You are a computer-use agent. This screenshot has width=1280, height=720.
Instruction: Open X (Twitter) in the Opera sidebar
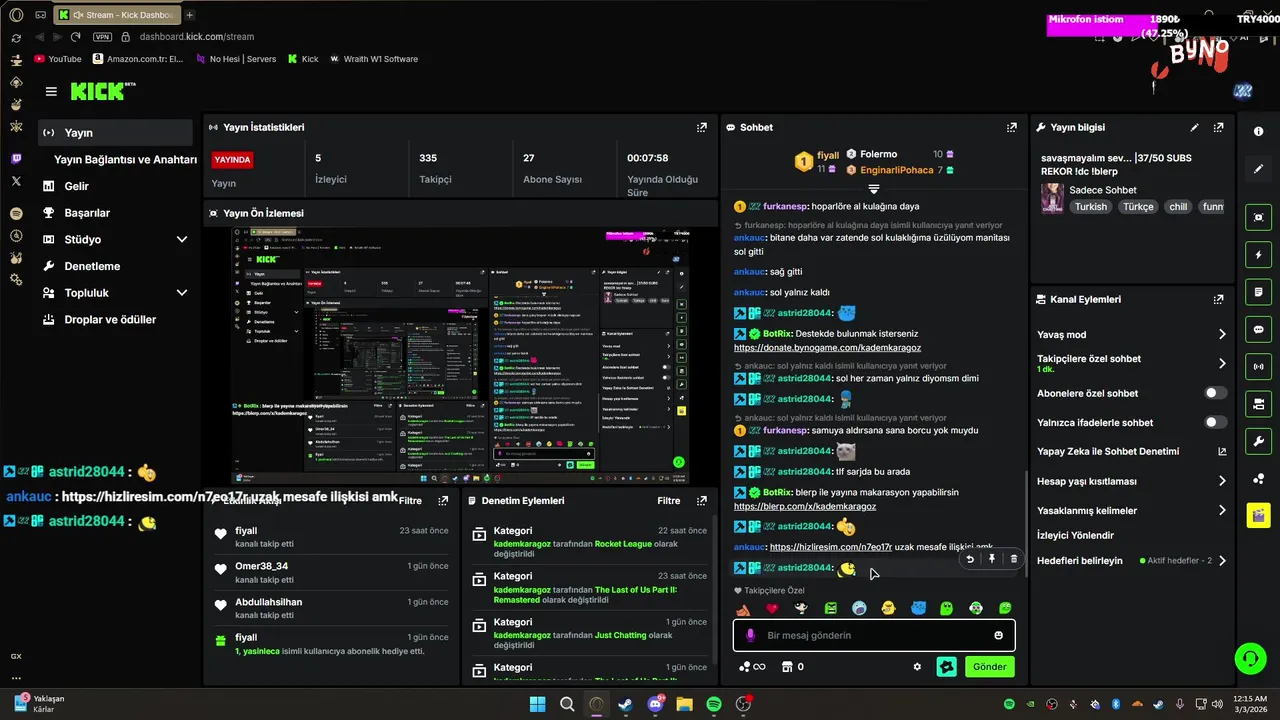coord(16,181)
